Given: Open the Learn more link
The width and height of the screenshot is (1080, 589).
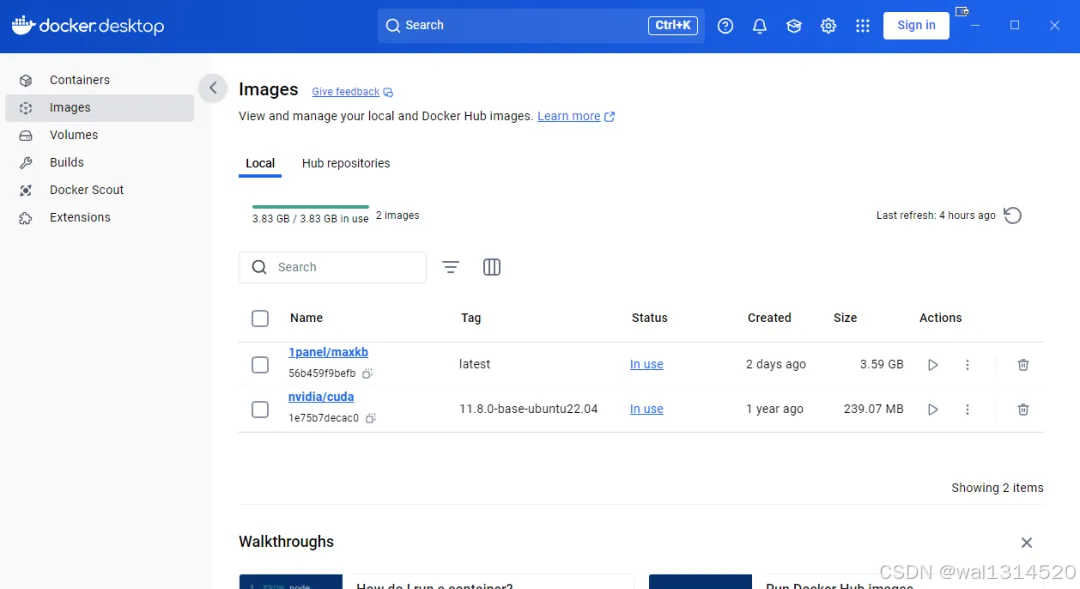Looking at the screenshot, I should (x=569, y=116).
